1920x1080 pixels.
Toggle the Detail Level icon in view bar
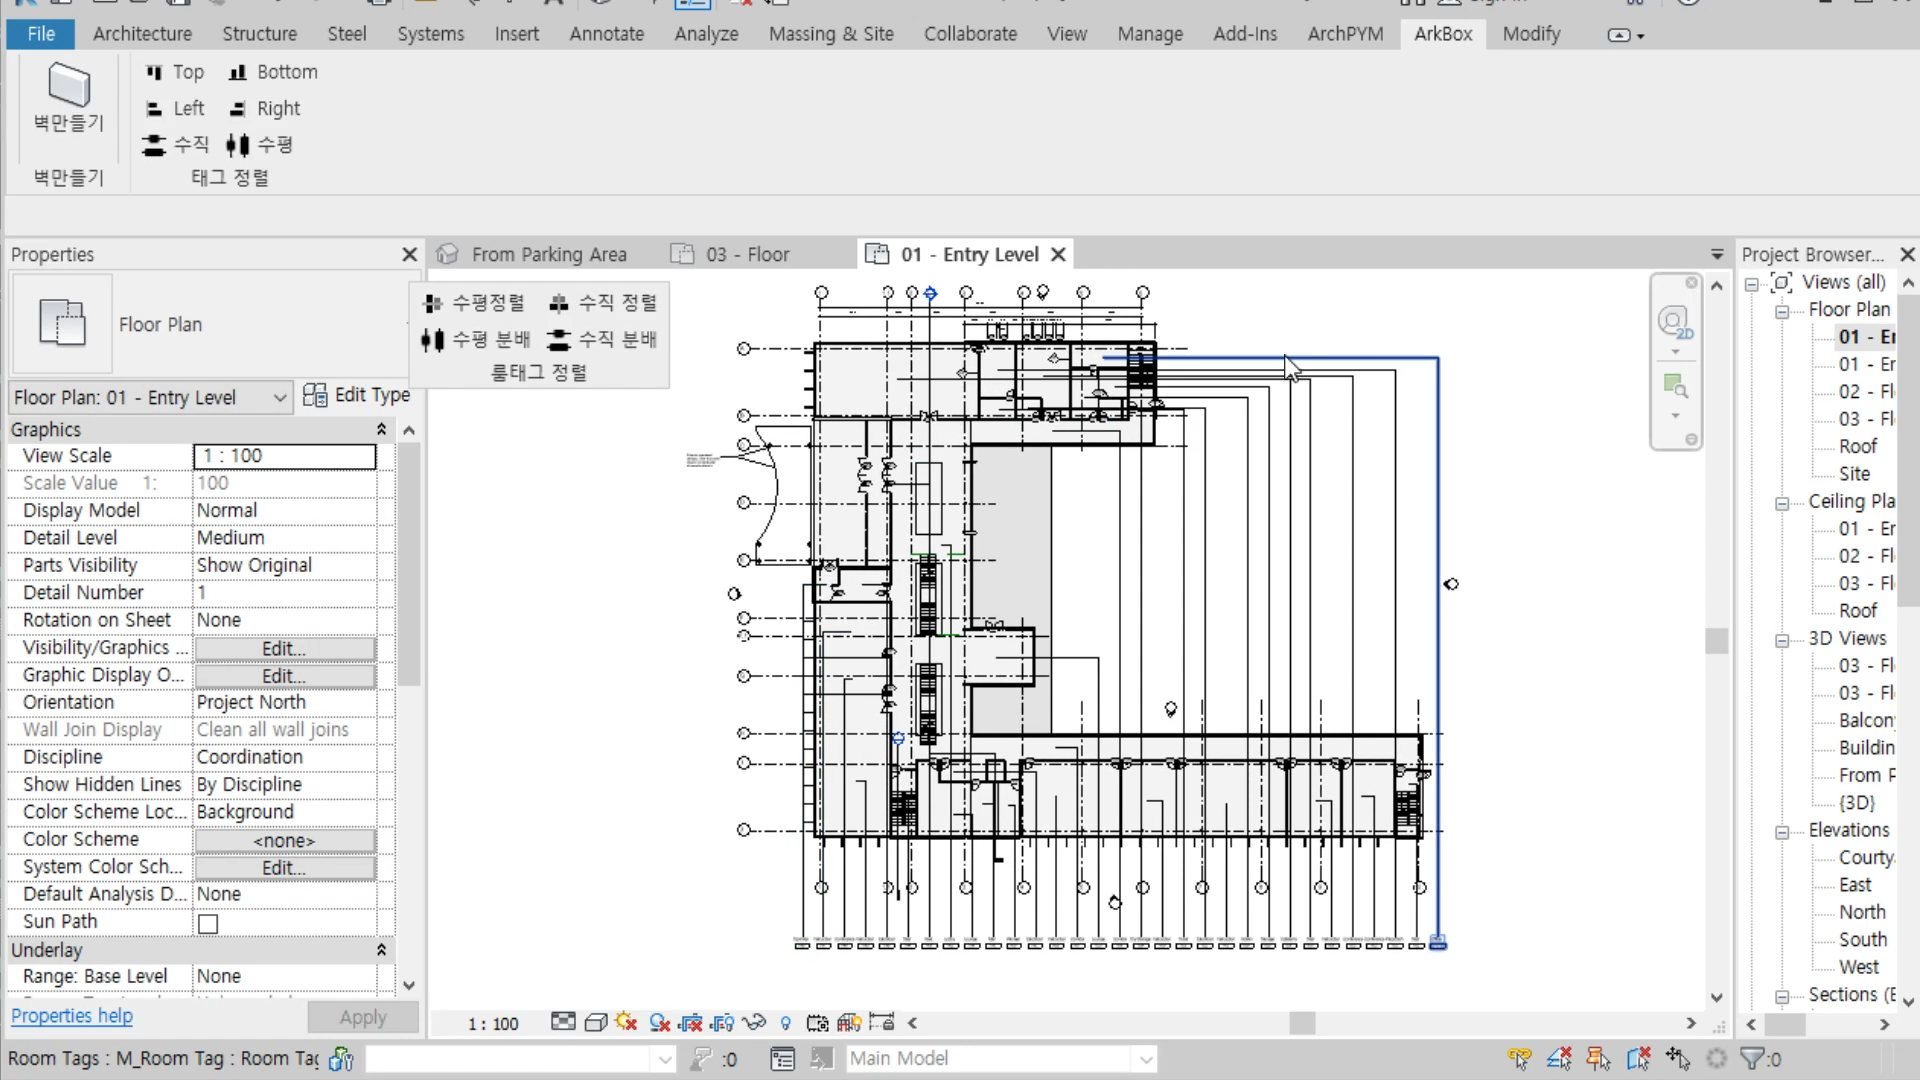[564, 1022]
